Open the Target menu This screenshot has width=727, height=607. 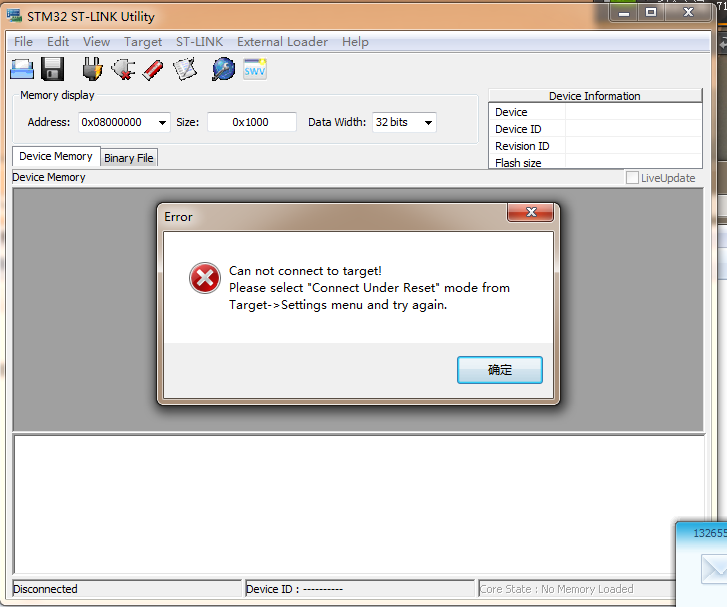(x=143, y=42)
